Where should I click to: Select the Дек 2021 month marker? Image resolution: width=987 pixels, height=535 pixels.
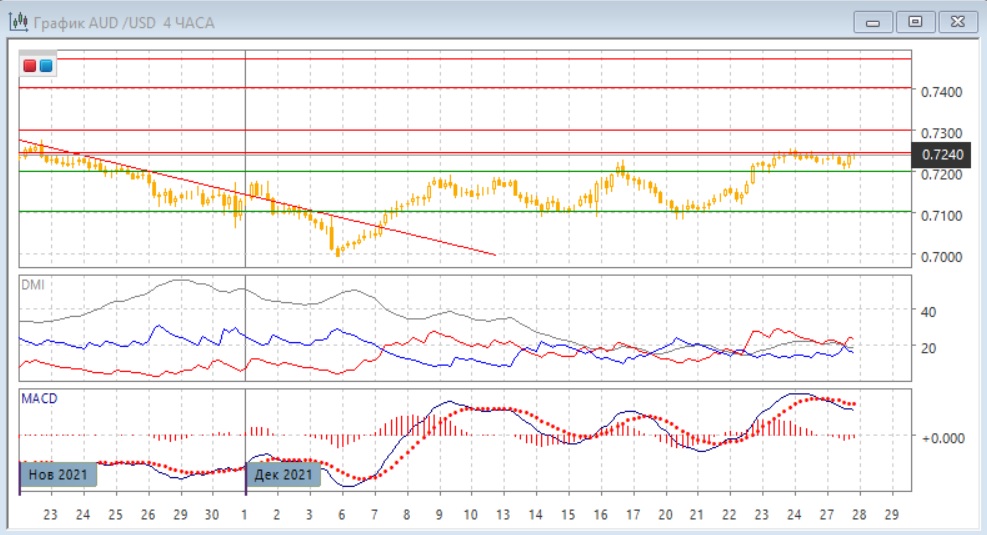(x=284, y=474)
